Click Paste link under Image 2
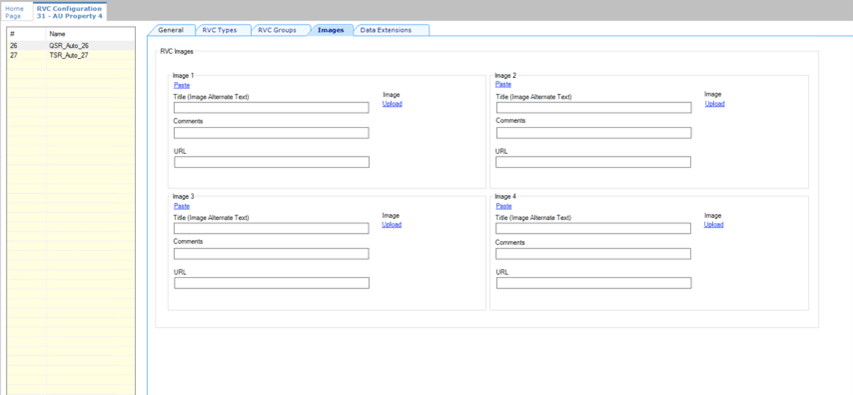 click(x=503, y=84)
